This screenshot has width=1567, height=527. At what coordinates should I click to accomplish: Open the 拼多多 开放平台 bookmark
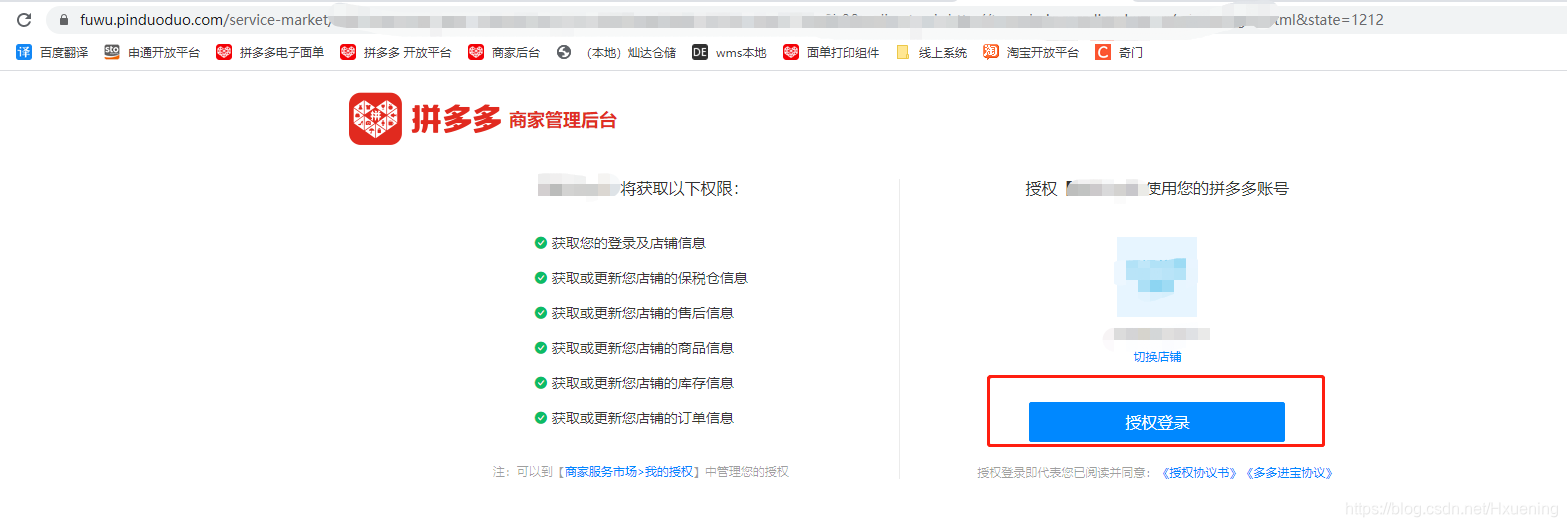[x=396, y=52]
